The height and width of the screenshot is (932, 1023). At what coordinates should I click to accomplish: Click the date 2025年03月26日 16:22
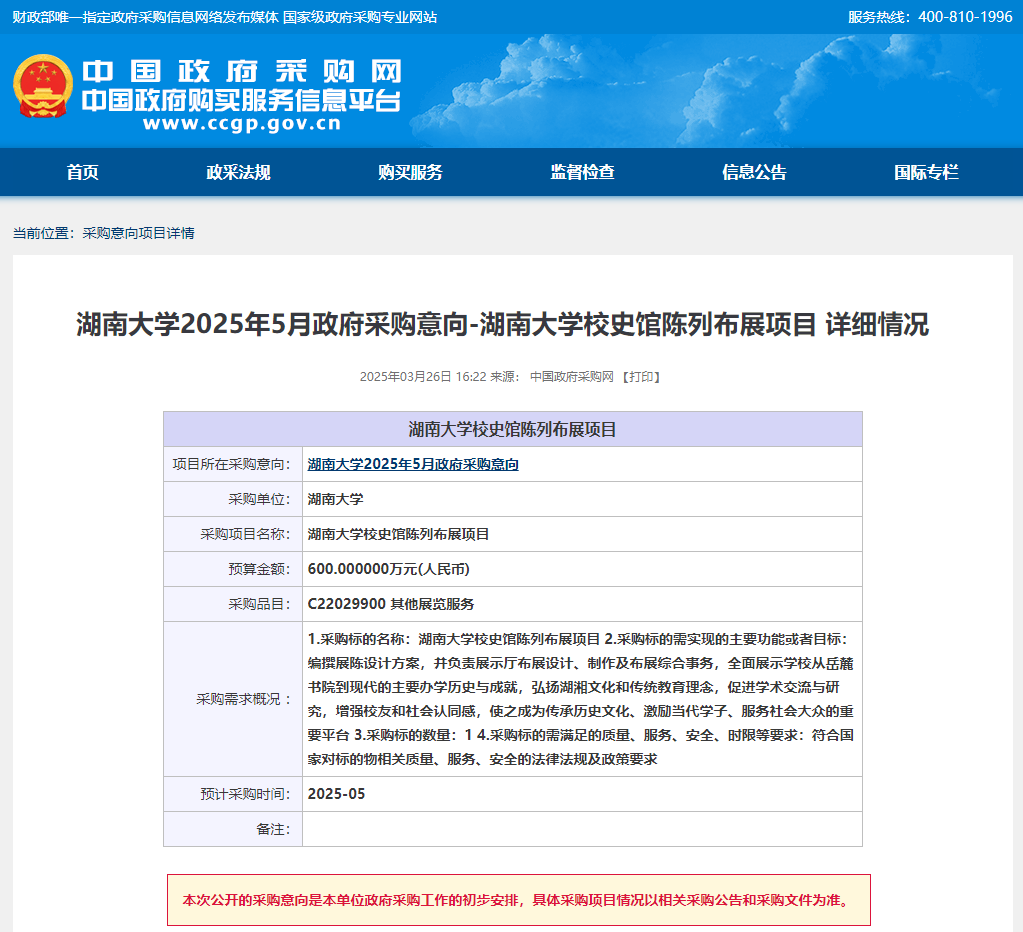(423, 377)
